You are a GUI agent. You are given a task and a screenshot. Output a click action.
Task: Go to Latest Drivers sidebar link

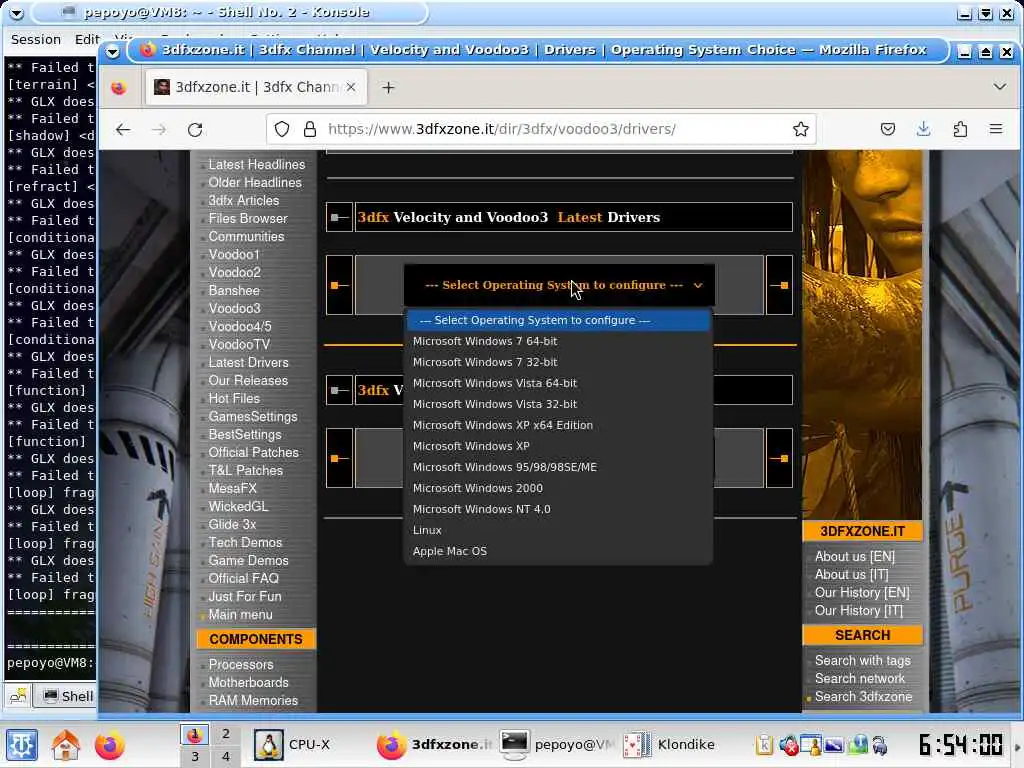click(248, 362)
